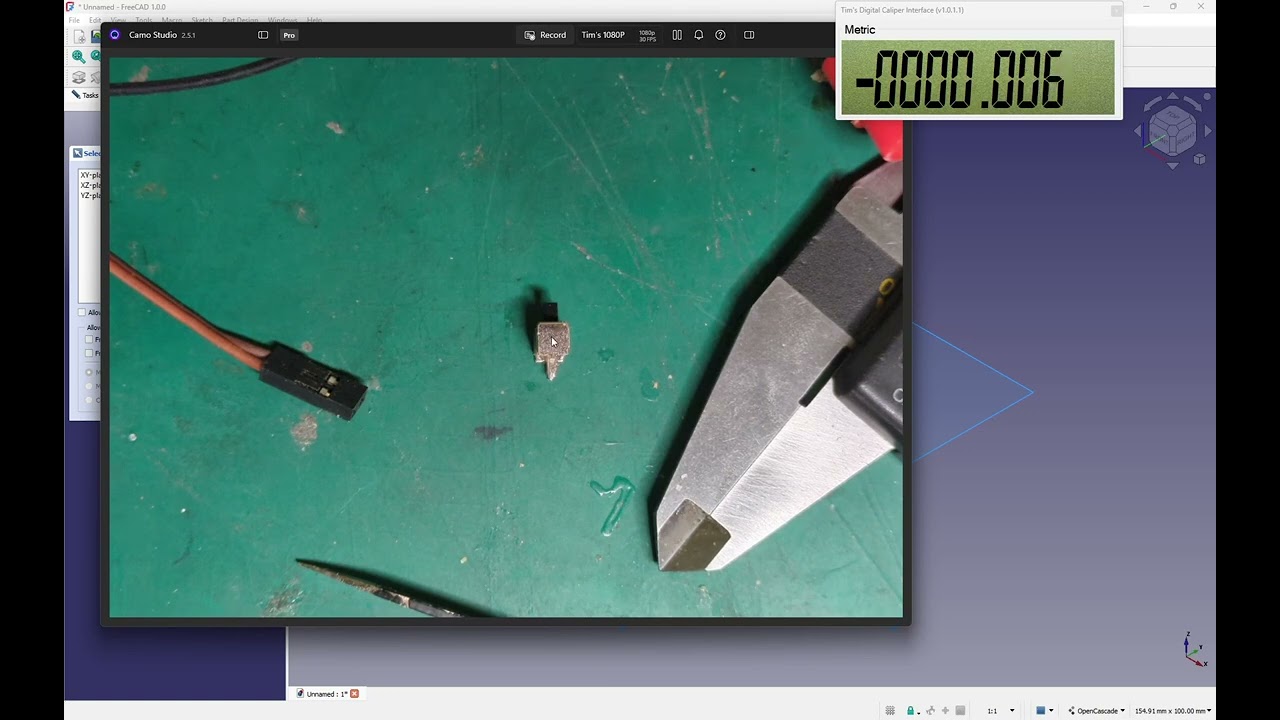The image size is (1280, 720).
Task: Toggle the second checkbox inside the Allow group
Action: click(x=89, y=353)
